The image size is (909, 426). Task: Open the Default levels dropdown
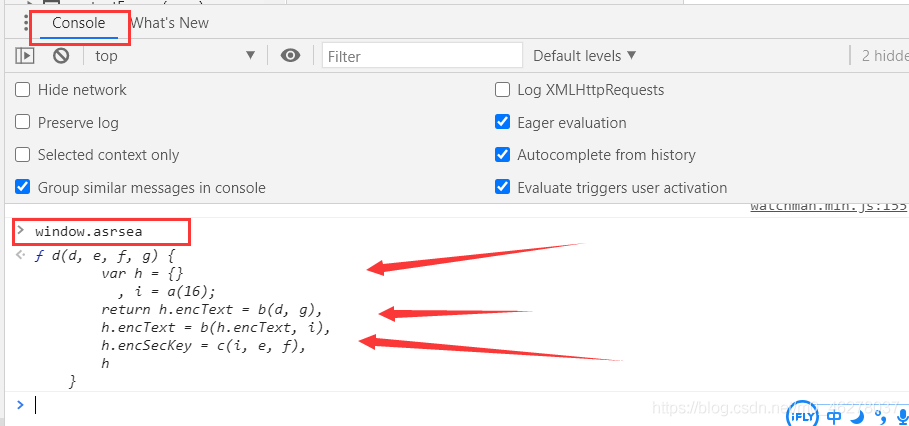tap(584, 56)
